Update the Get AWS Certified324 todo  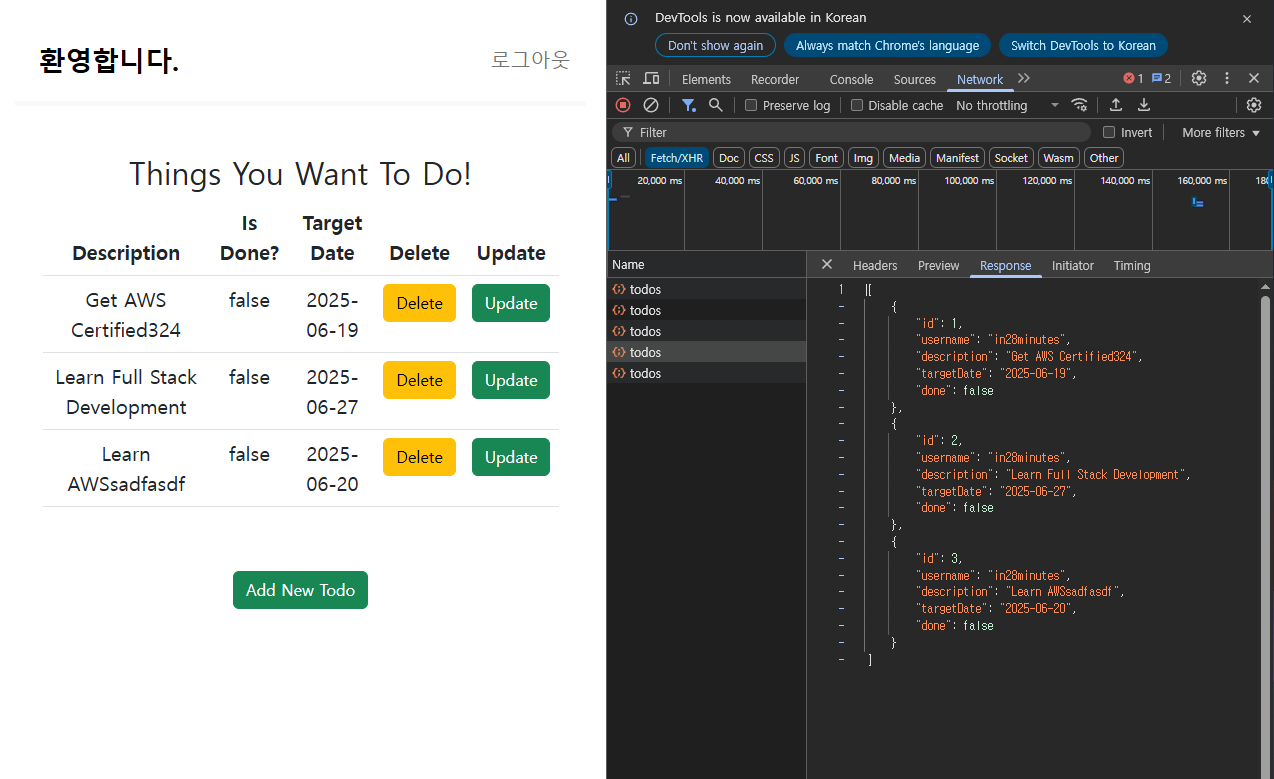(x=511, y=303)
